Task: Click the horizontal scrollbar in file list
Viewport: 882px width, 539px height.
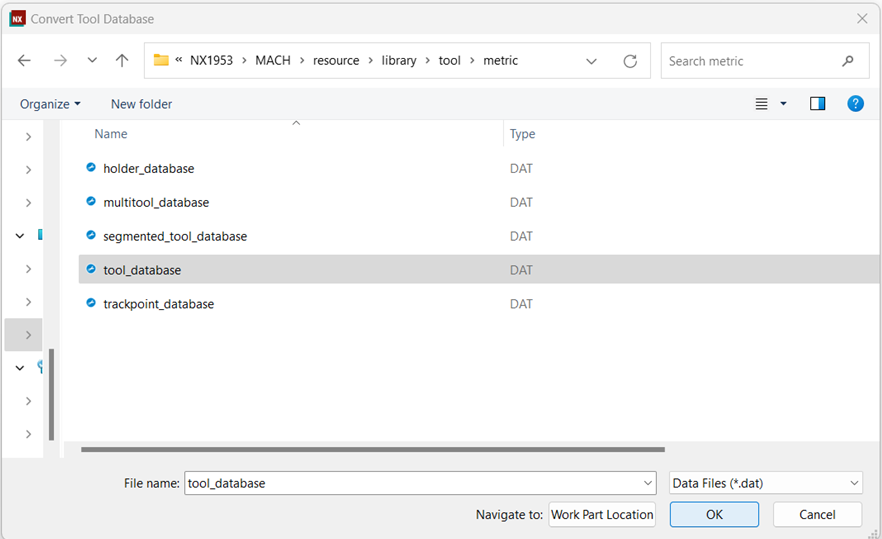Action: 372,450
